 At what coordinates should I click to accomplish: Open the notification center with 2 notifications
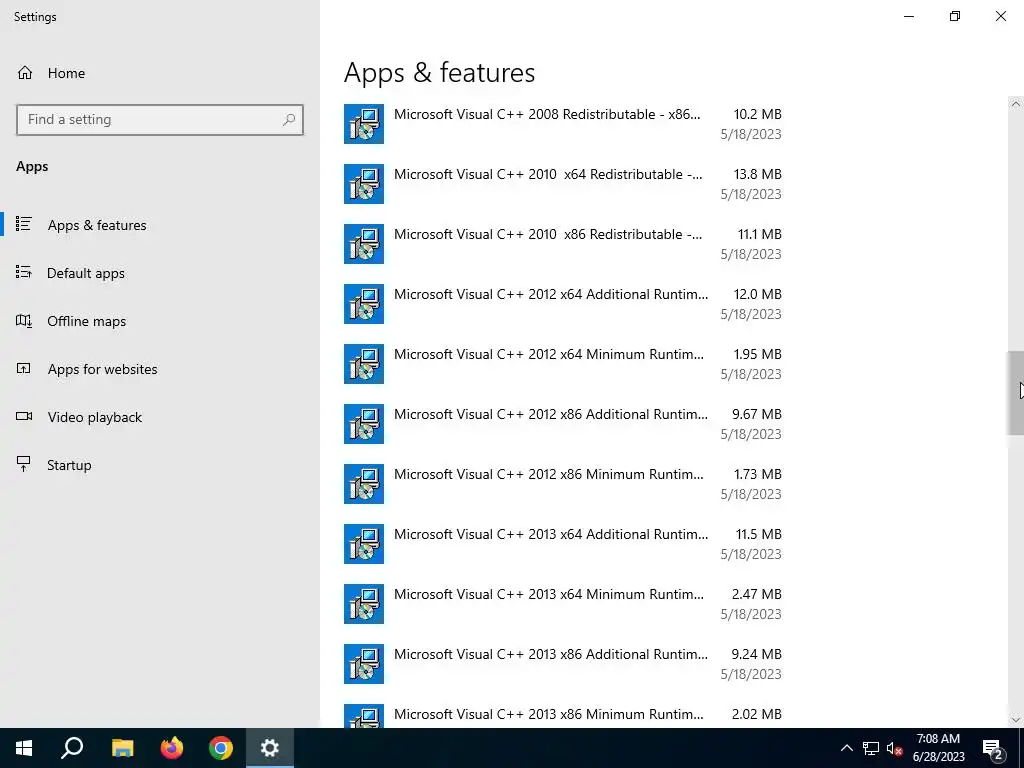(993, 748)
